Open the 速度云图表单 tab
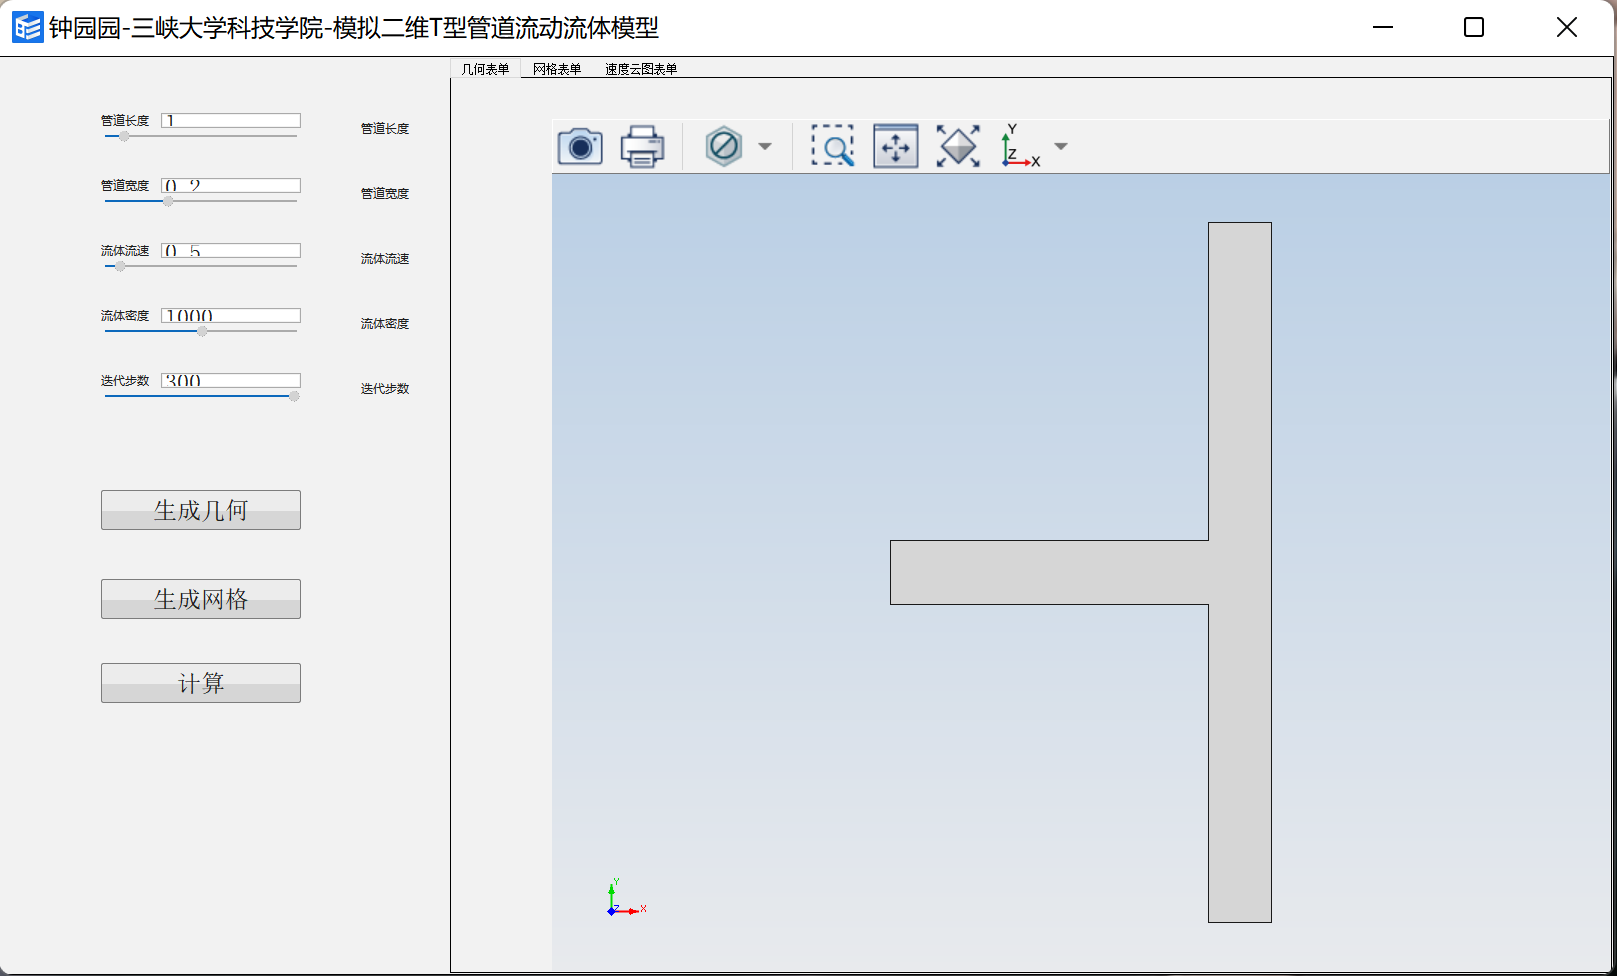1617x976 pixels. click(641, 69)
